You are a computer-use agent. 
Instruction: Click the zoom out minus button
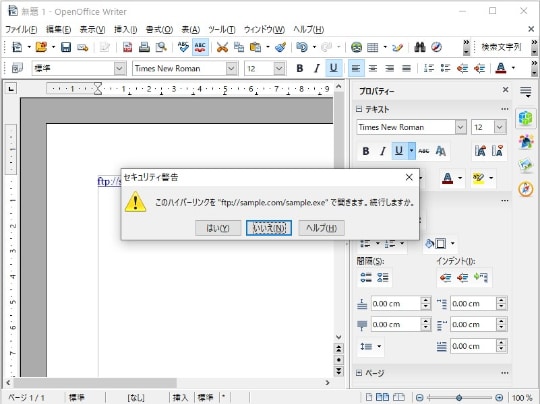pyautogui.click(x=419, y=398)
